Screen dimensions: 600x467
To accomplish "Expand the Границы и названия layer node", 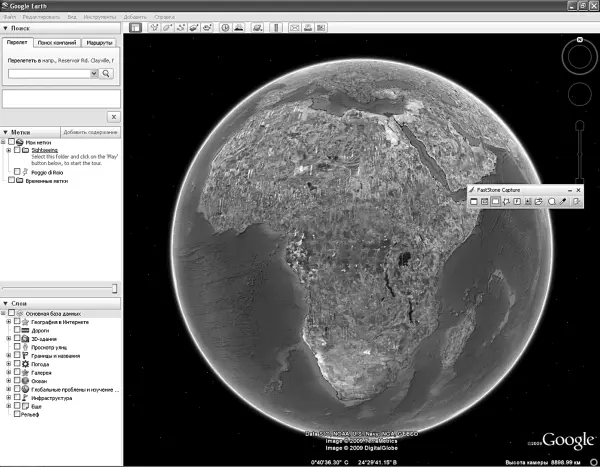I will tap(9, 355).
